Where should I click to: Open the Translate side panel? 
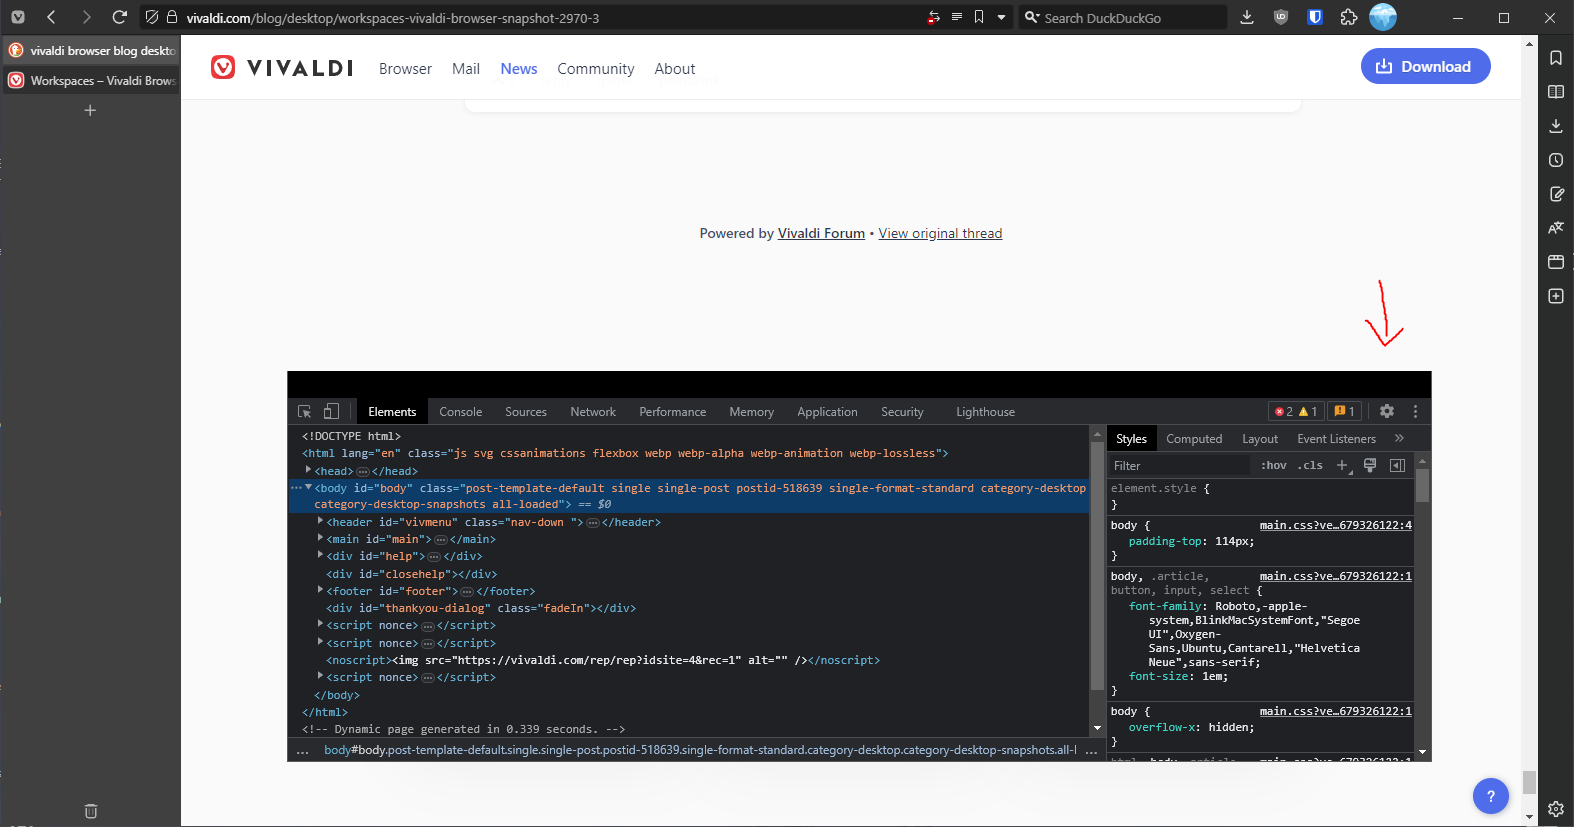1556,228
